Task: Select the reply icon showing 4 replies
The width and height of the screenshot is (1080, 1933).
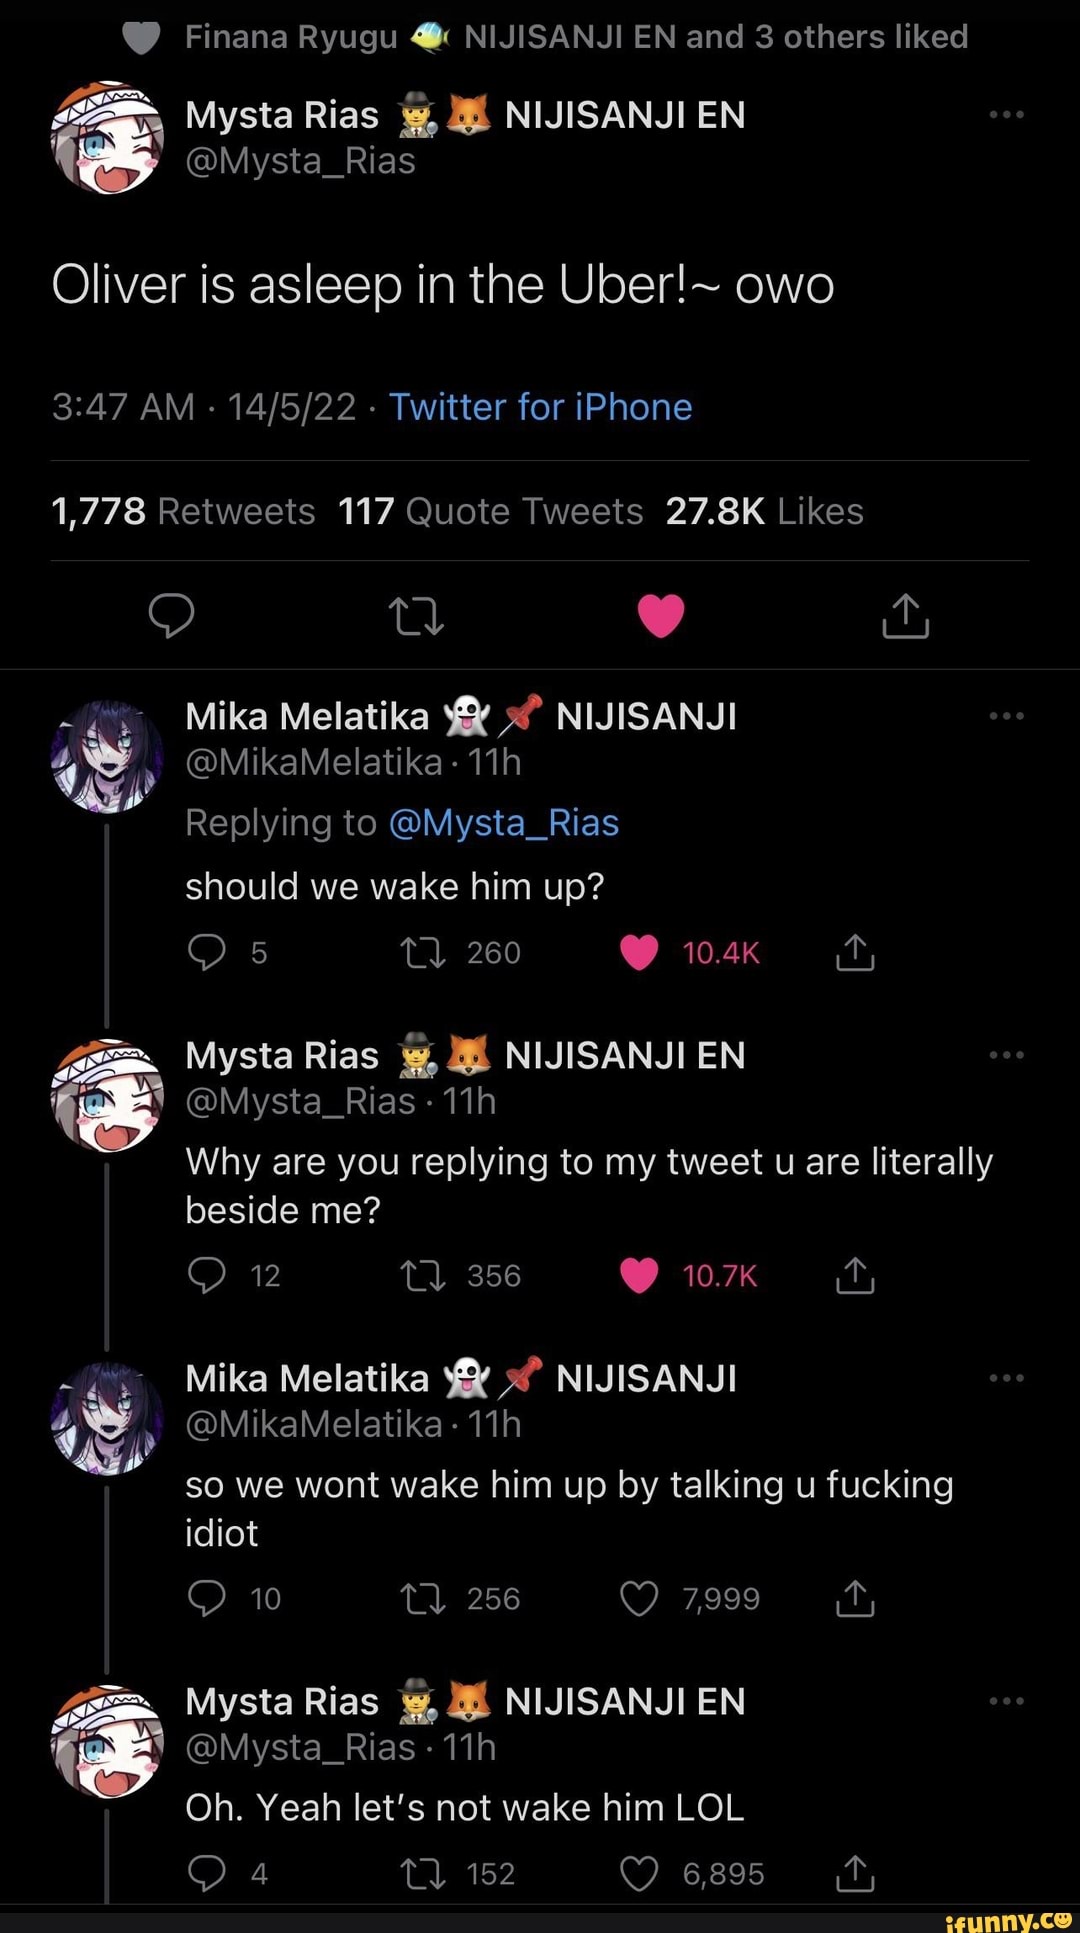Action: [207, 1873]
